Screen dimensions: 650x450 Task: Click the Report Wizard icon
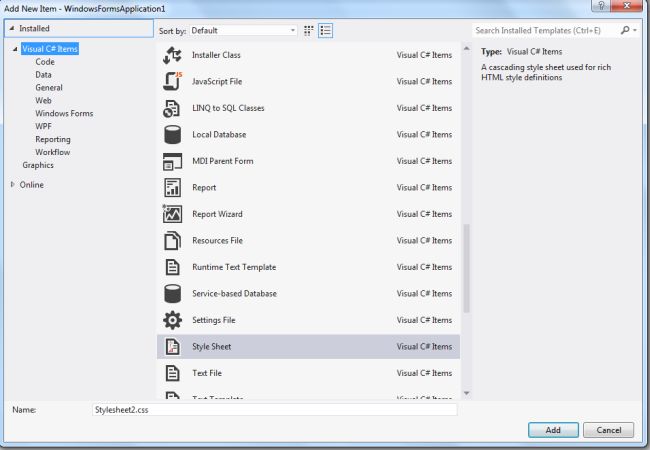click(x=172, y=214)
